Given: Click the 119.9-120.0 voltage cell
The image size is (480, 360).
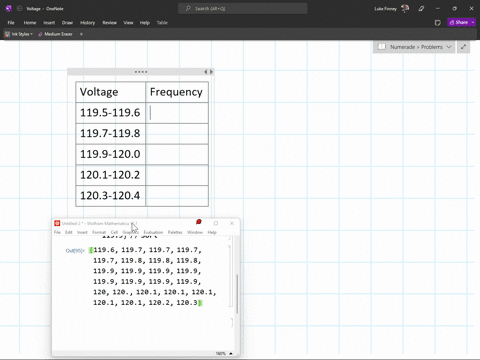Looking at the screenshot, I should point(111,154).
